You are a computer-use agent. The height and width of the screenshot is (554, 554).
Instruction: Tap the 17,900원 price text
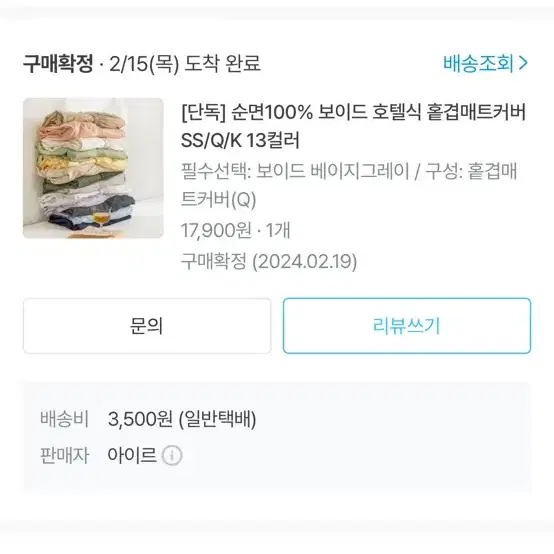click(x=216, y=230)
